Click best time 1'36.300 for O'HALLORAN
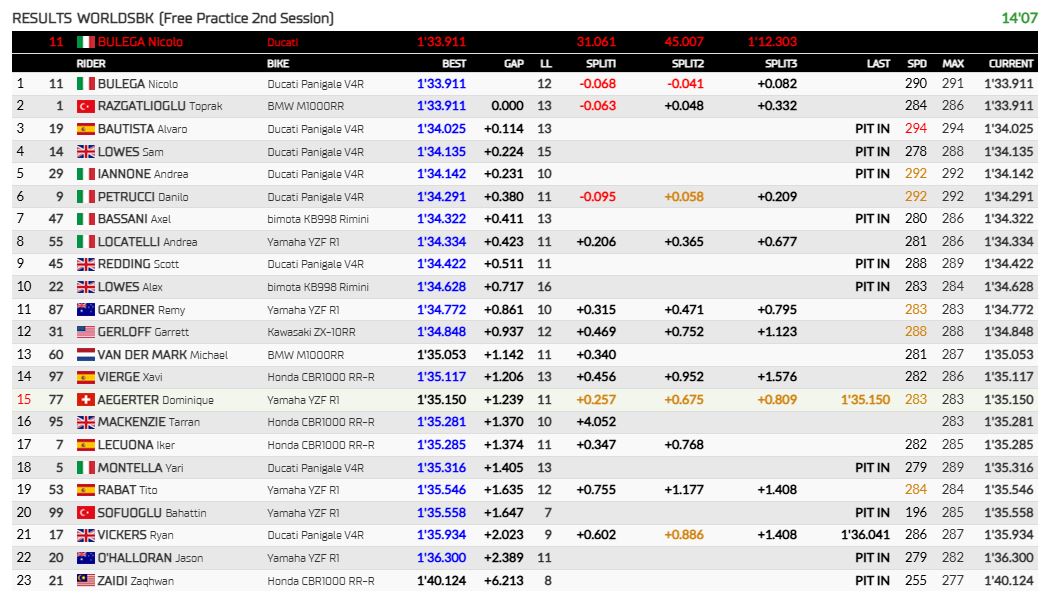This screenshot has height=595, width=1051. pos(441,557)
